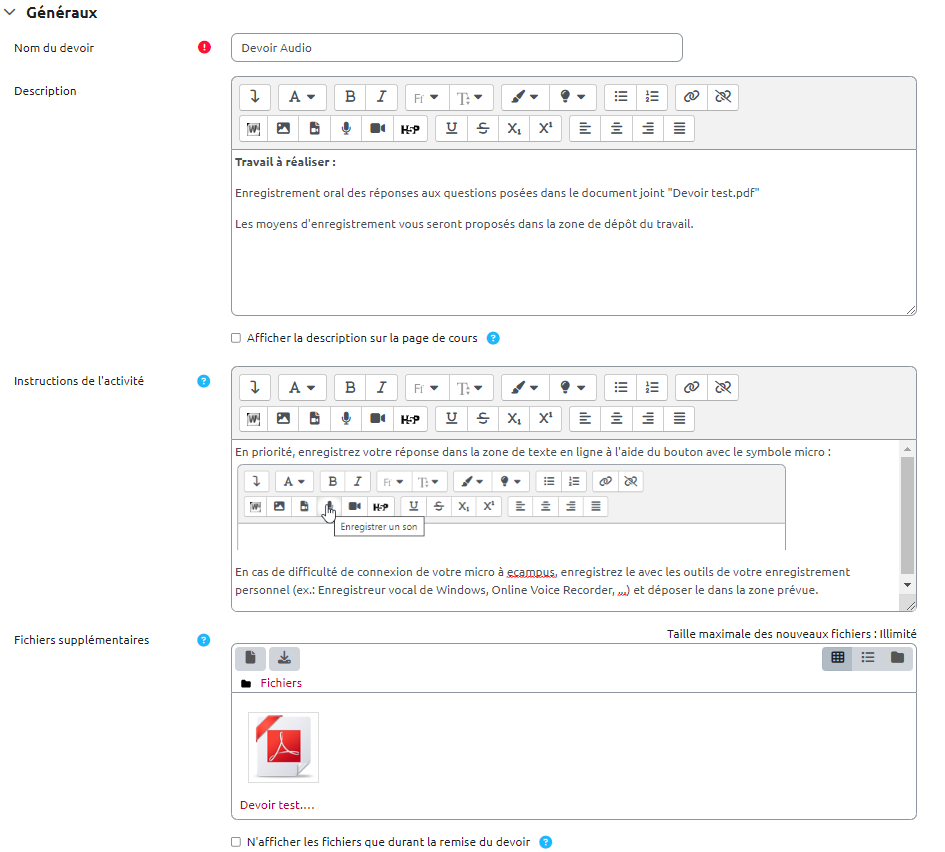
Task: Open paragraph style dropdown in Description editor
Action: coord(301,97)
